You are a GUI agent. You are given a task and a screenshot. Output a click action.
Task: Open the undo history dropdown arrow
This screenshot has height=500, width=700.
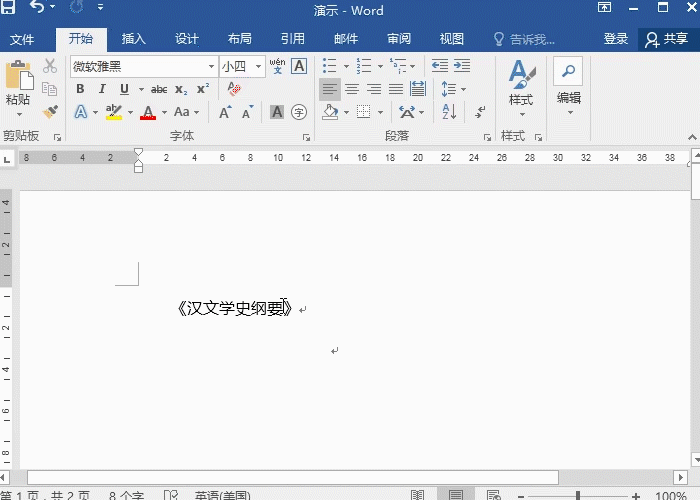click(53, 7)
